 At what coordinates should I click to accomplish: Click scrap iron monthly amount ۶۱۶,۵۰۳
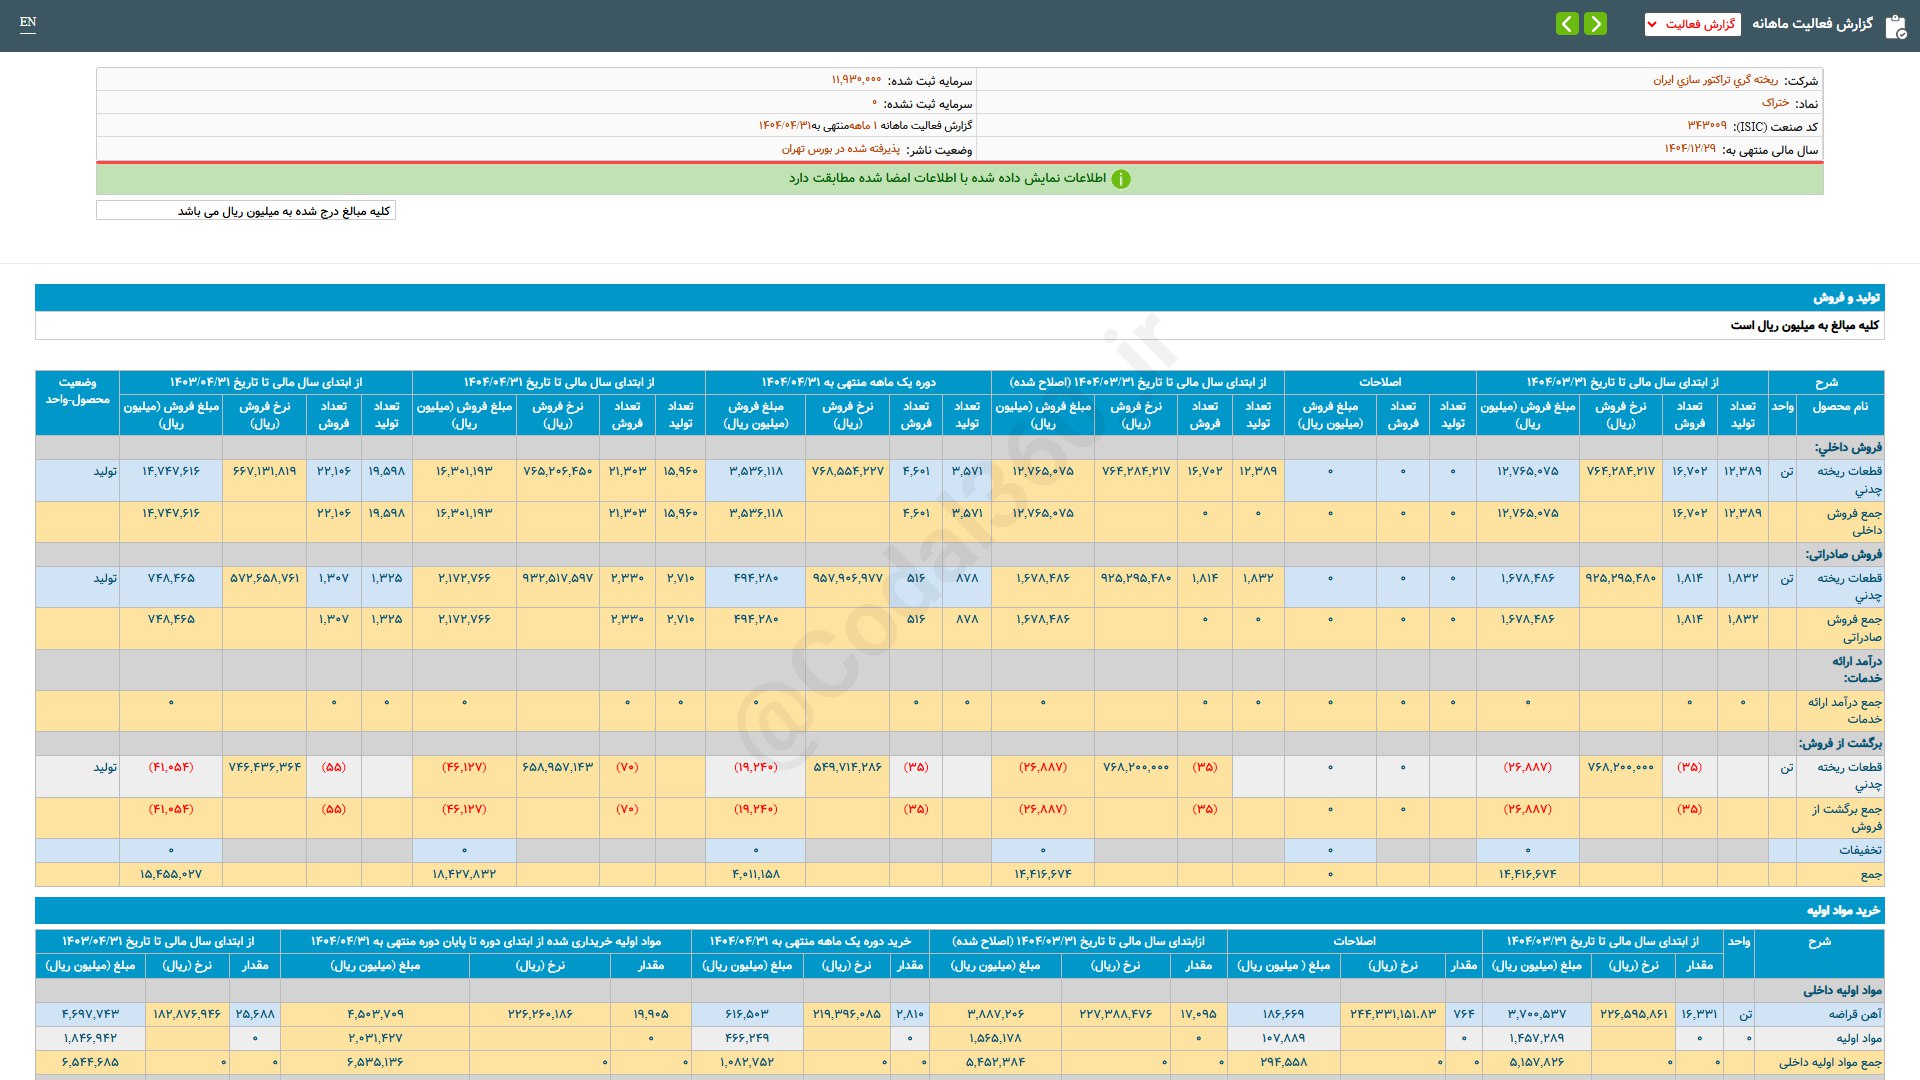(x=747, y=1015)
